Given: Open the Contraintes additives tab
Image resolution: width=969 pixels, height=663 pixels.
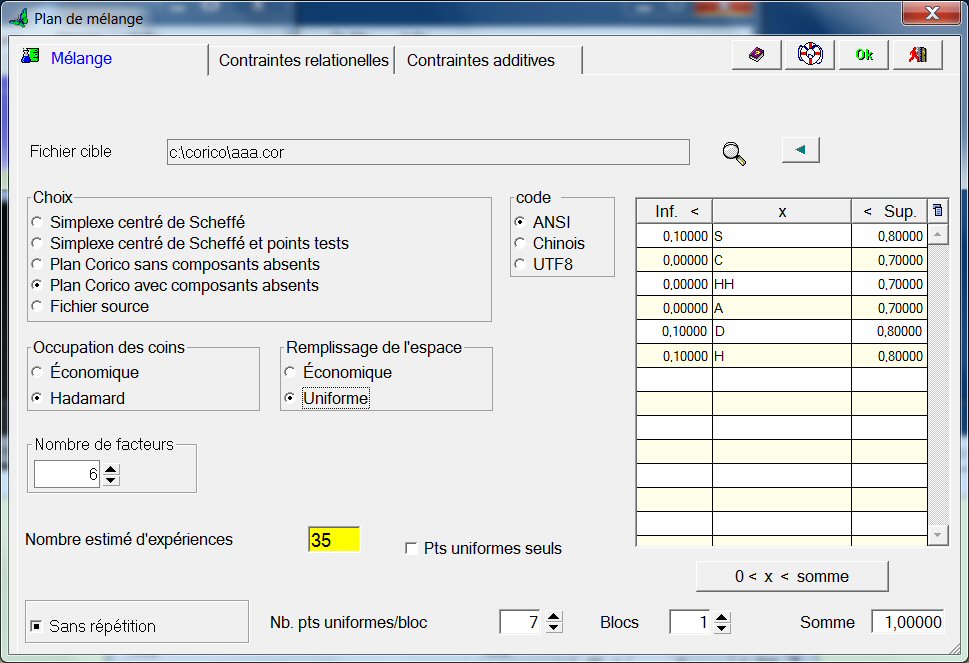Looking at the screenshot, I should point(481,60).
